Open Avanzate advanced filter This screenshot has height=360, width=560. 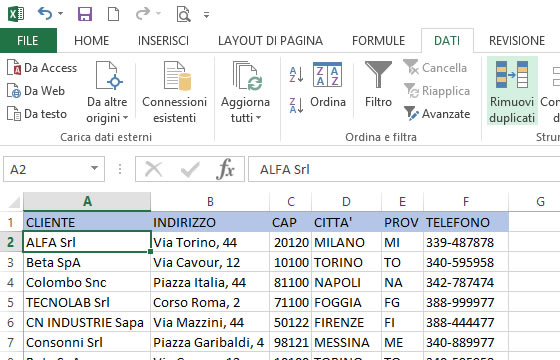click(437, 114)
